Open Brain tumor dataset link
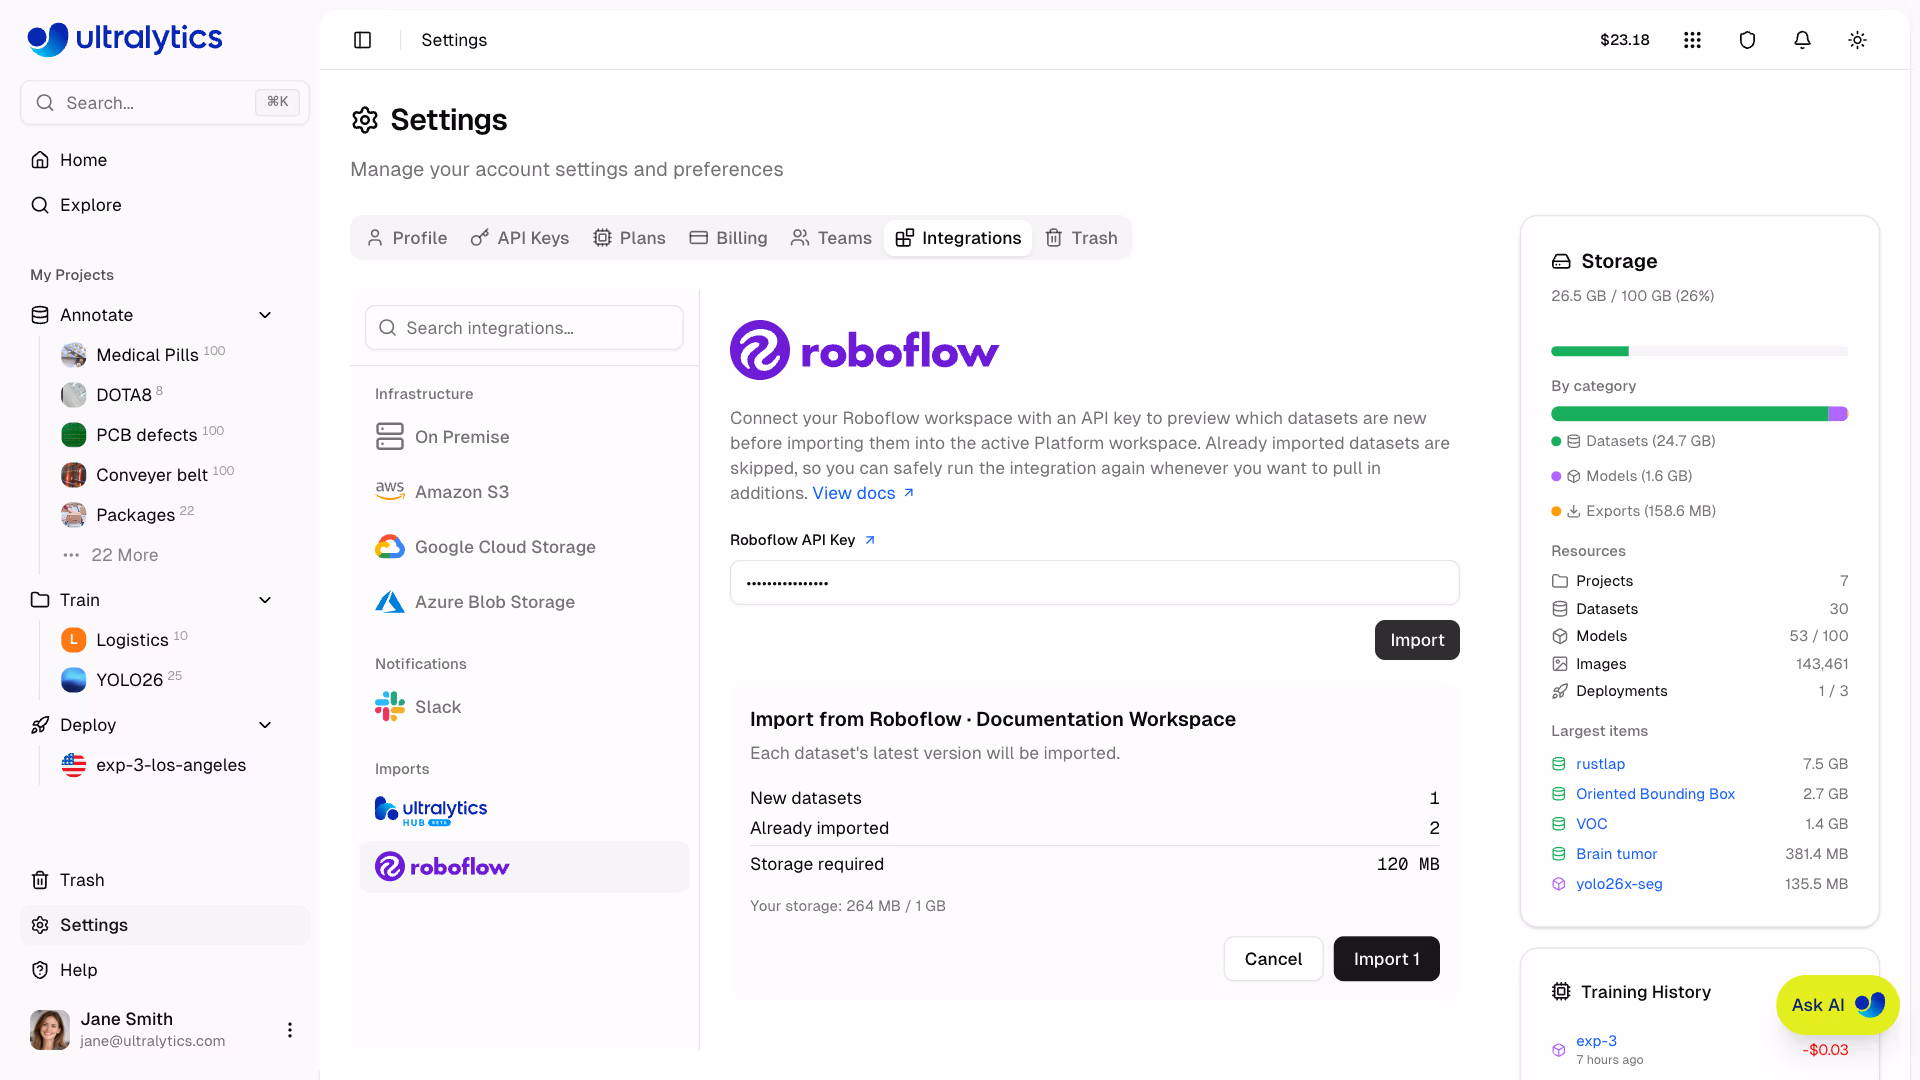Viewport: 1920px width, 1080px height. pos(1616,854)
